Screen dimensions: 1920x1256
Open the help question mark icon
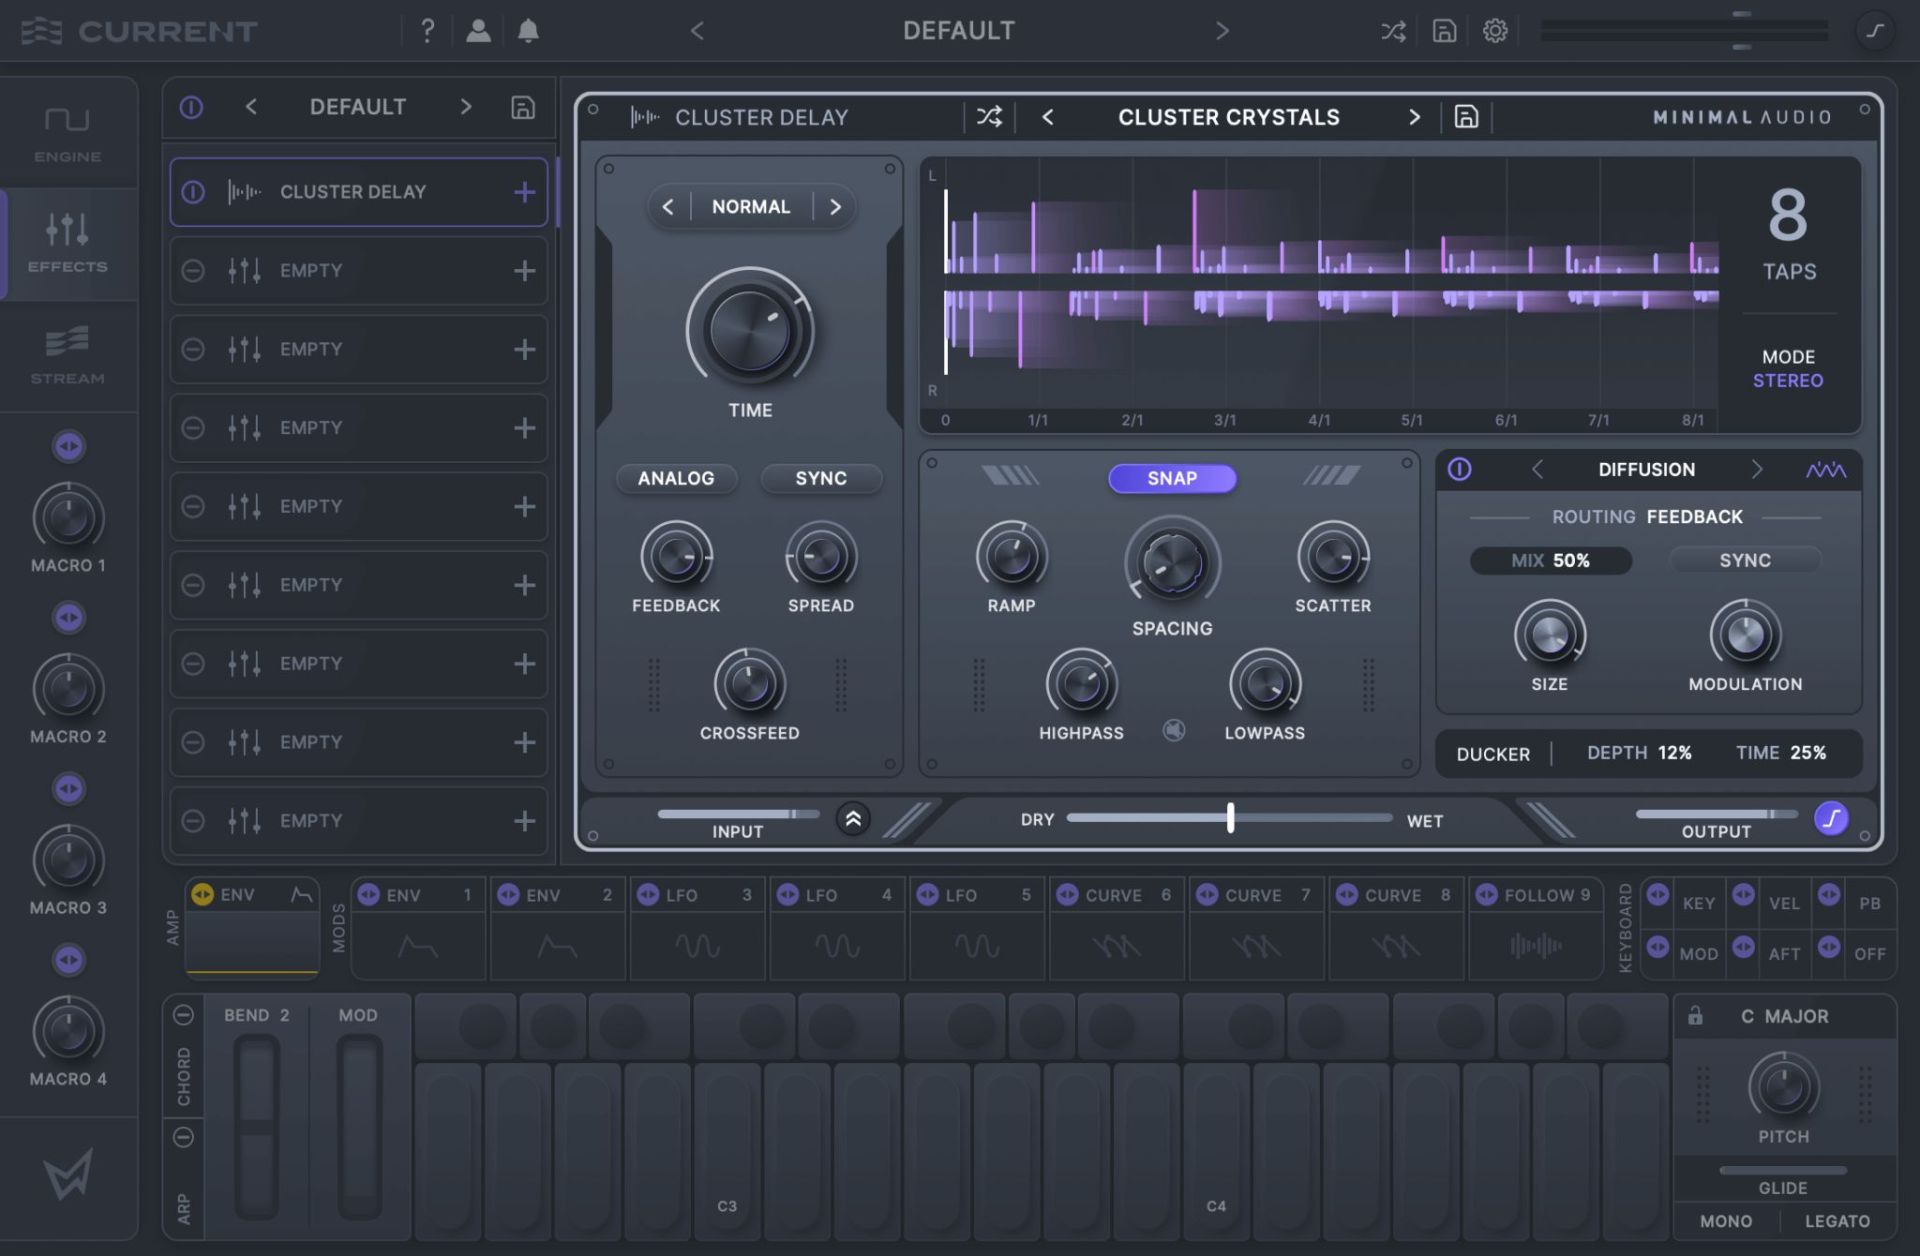pyautogui.click(x=428, y=31)
